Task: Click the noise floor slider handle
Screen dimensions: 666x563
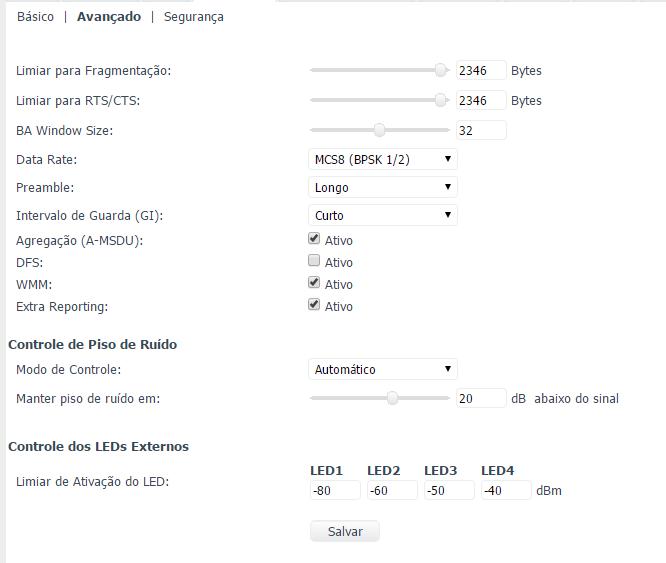Action: [x=393, y=398]
